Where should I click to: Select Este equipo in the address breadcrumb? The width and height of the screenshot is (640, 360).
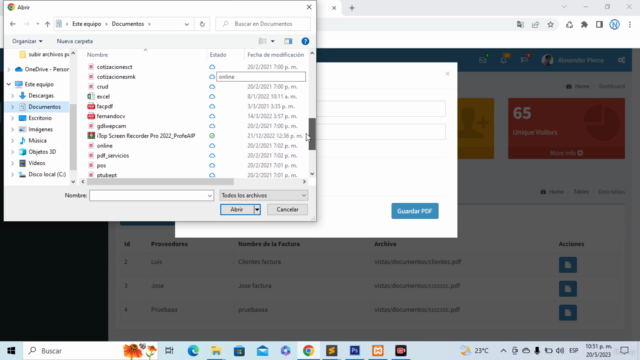(87, 24)
